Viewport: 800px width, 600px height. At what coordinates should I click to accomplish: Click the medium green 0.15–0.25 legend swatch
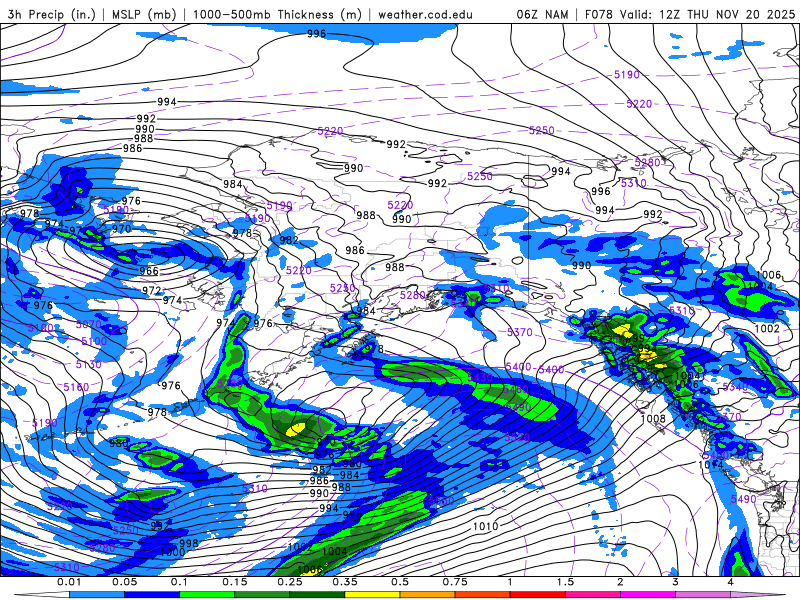tap(262, 595)
